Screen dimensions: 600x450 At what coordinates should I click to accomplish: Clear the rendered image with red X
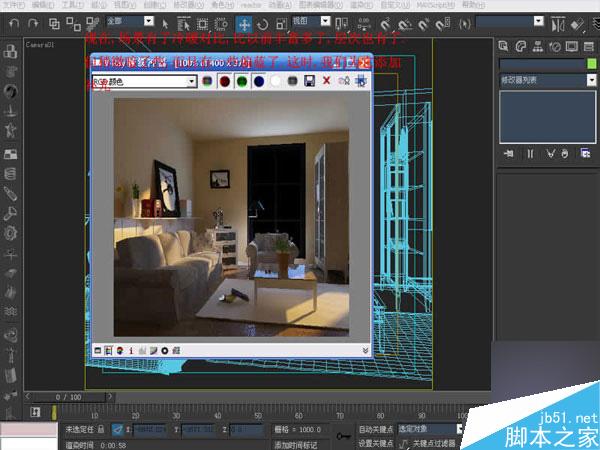tap(326, 81)
